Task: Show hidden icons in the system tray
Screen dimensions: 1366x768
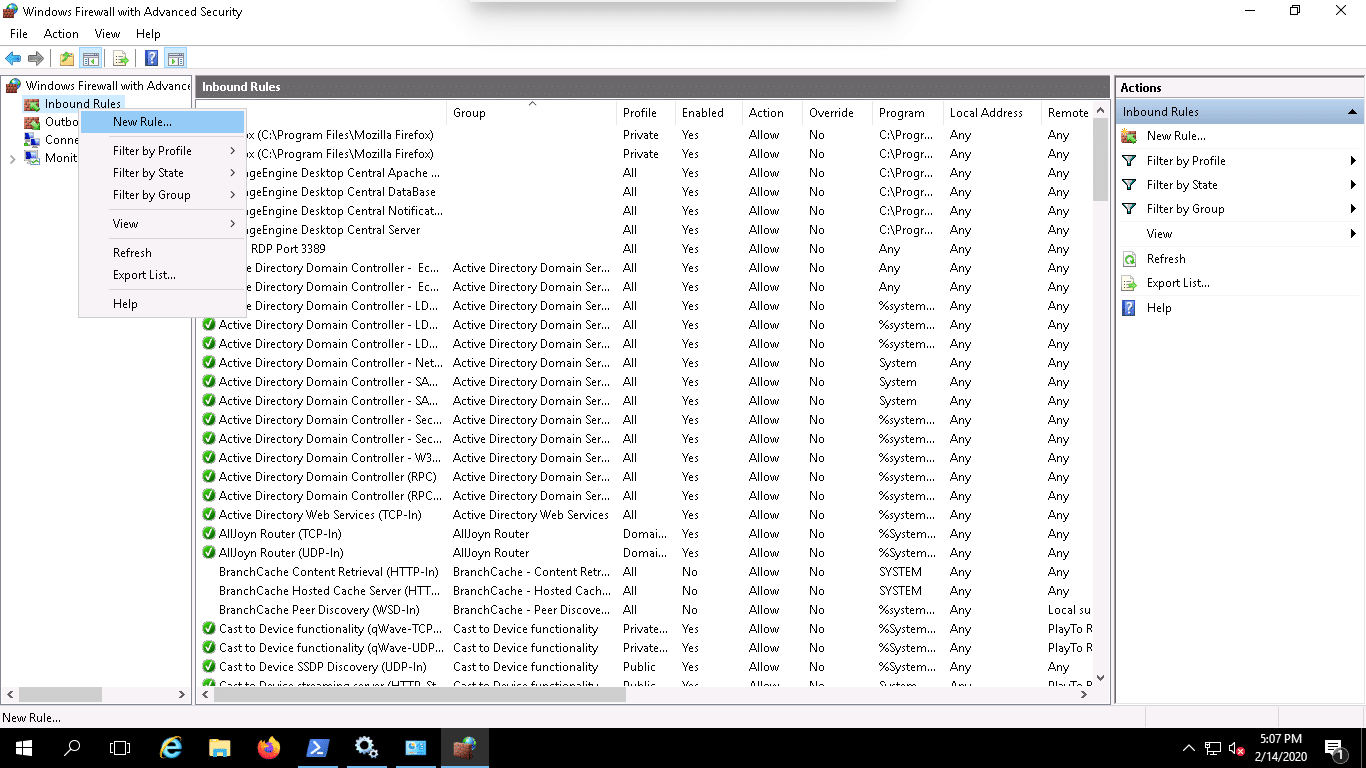Action: pyautogui.click(x=1189, y=748)
